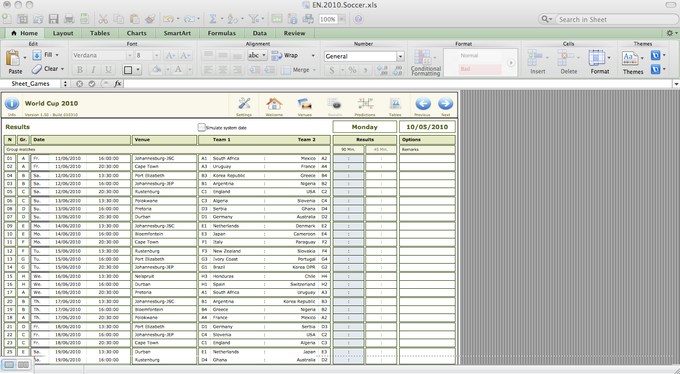The height and width of the screenshot is (374, 680).
Task: Open the Predictions icon
Action: point(365,104)
